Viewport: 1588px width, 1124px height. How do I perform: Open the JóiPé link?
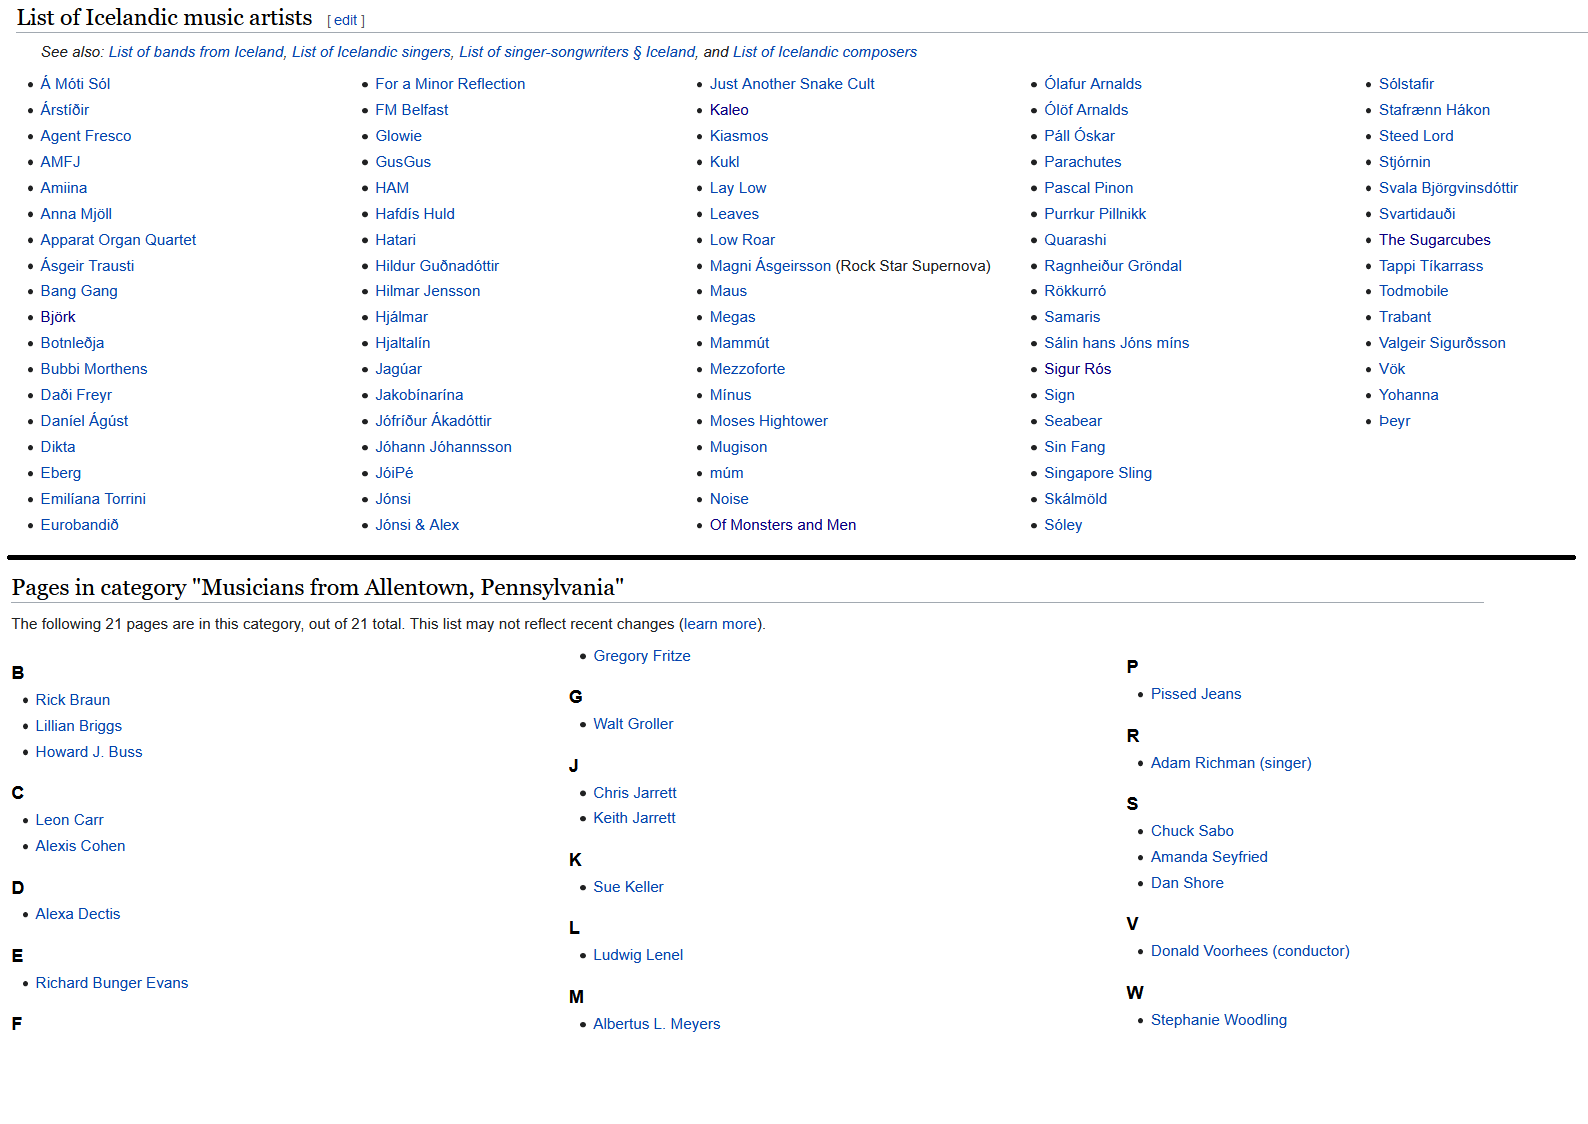click(394, 473)
